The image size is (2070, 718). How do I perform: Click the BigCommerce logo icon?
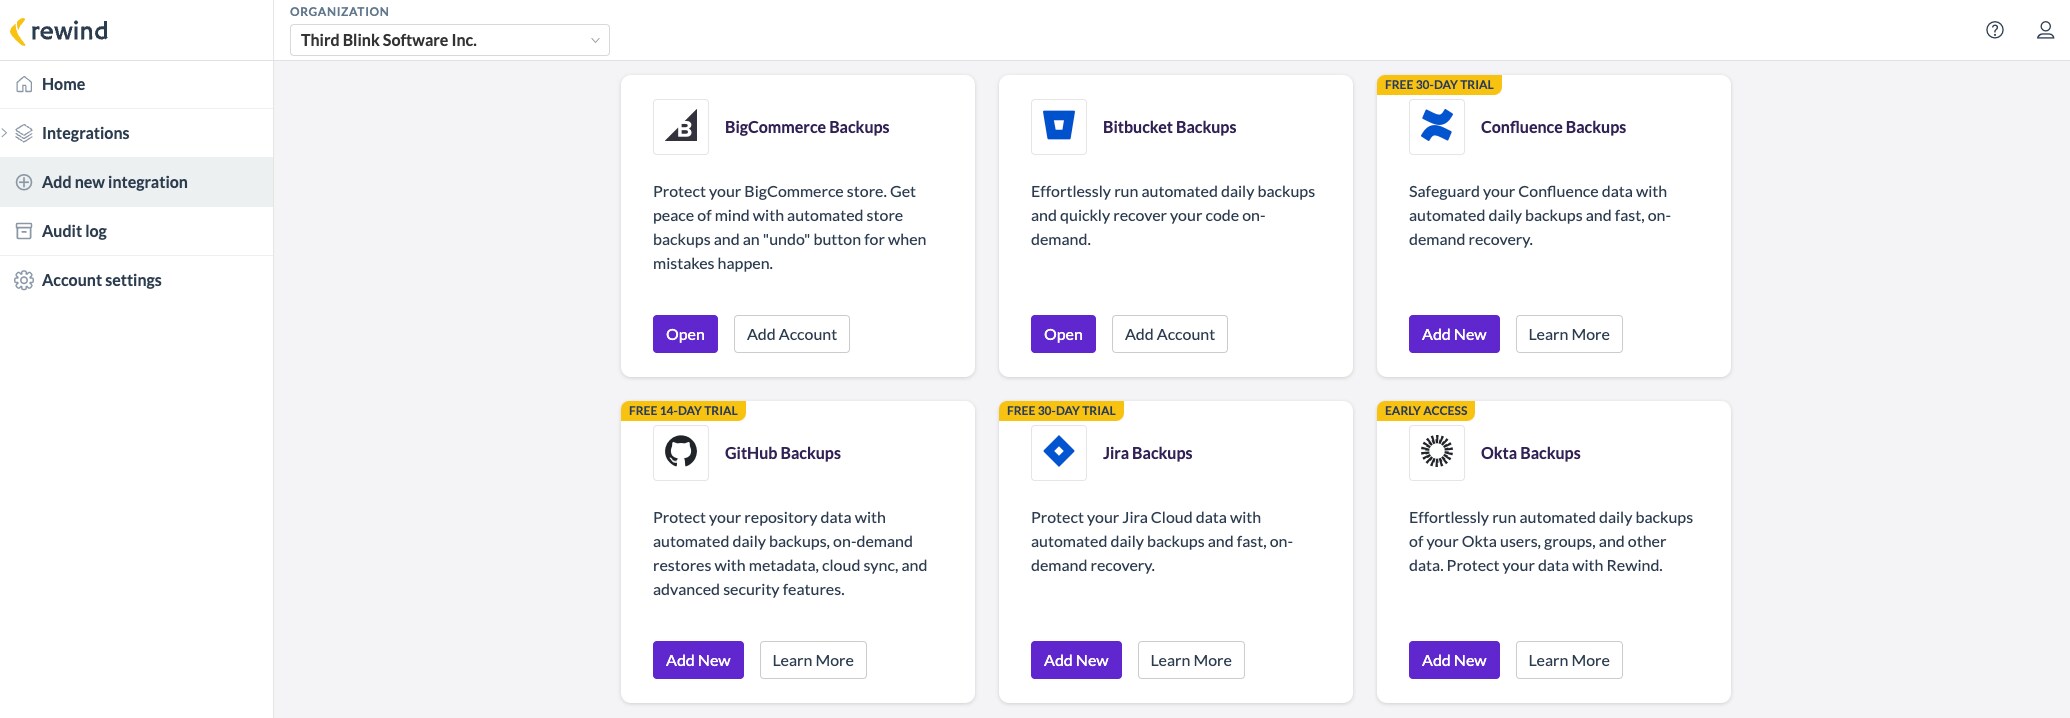pos(681,127)
